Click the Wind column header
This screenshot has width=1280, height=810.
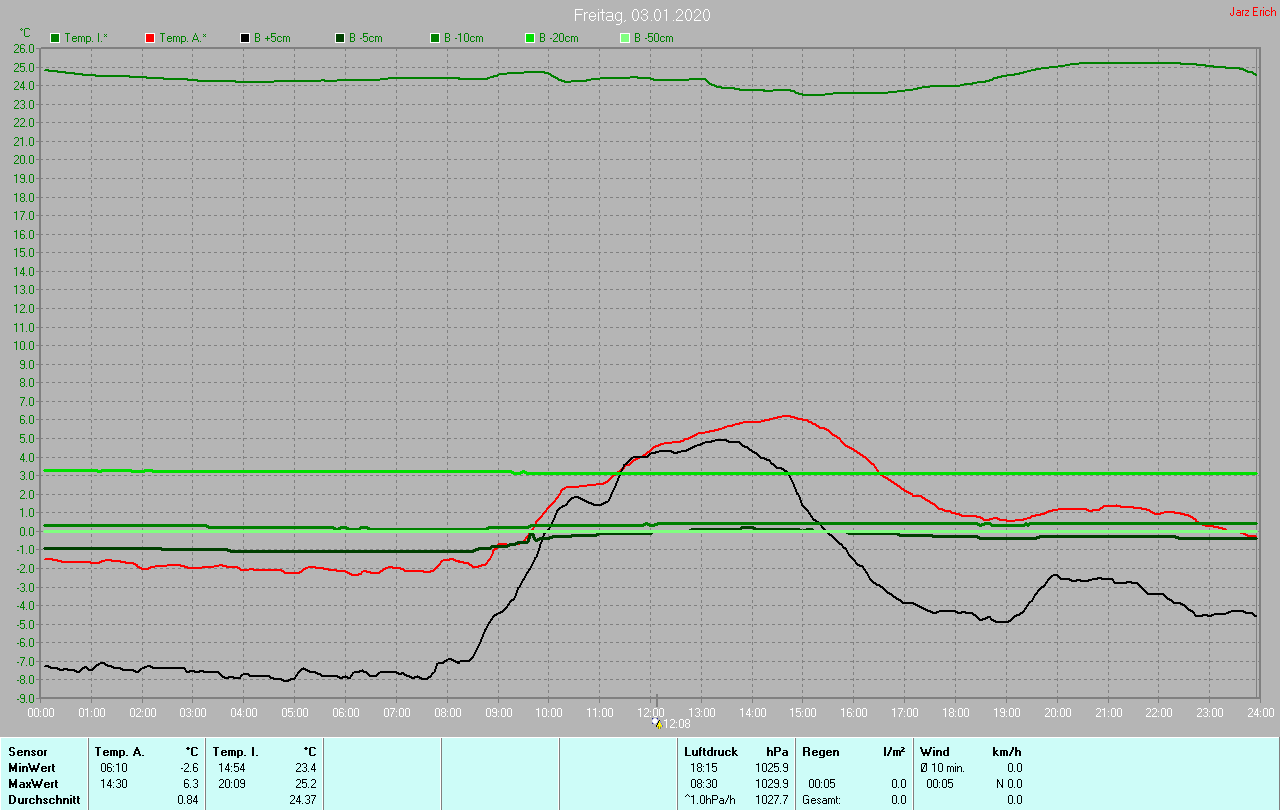point(935,752)
